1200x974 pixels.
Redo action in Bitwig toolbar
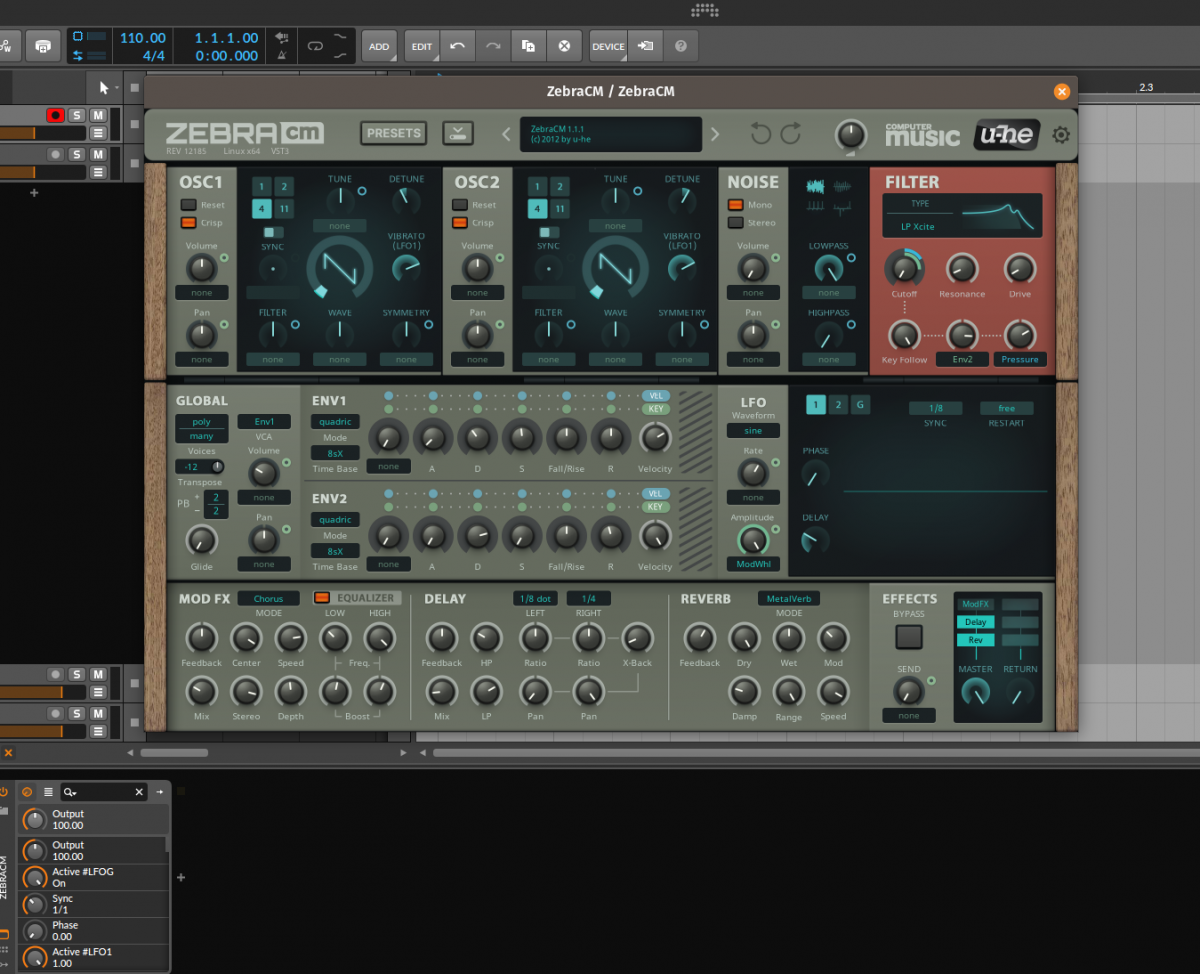coord(493,46)
